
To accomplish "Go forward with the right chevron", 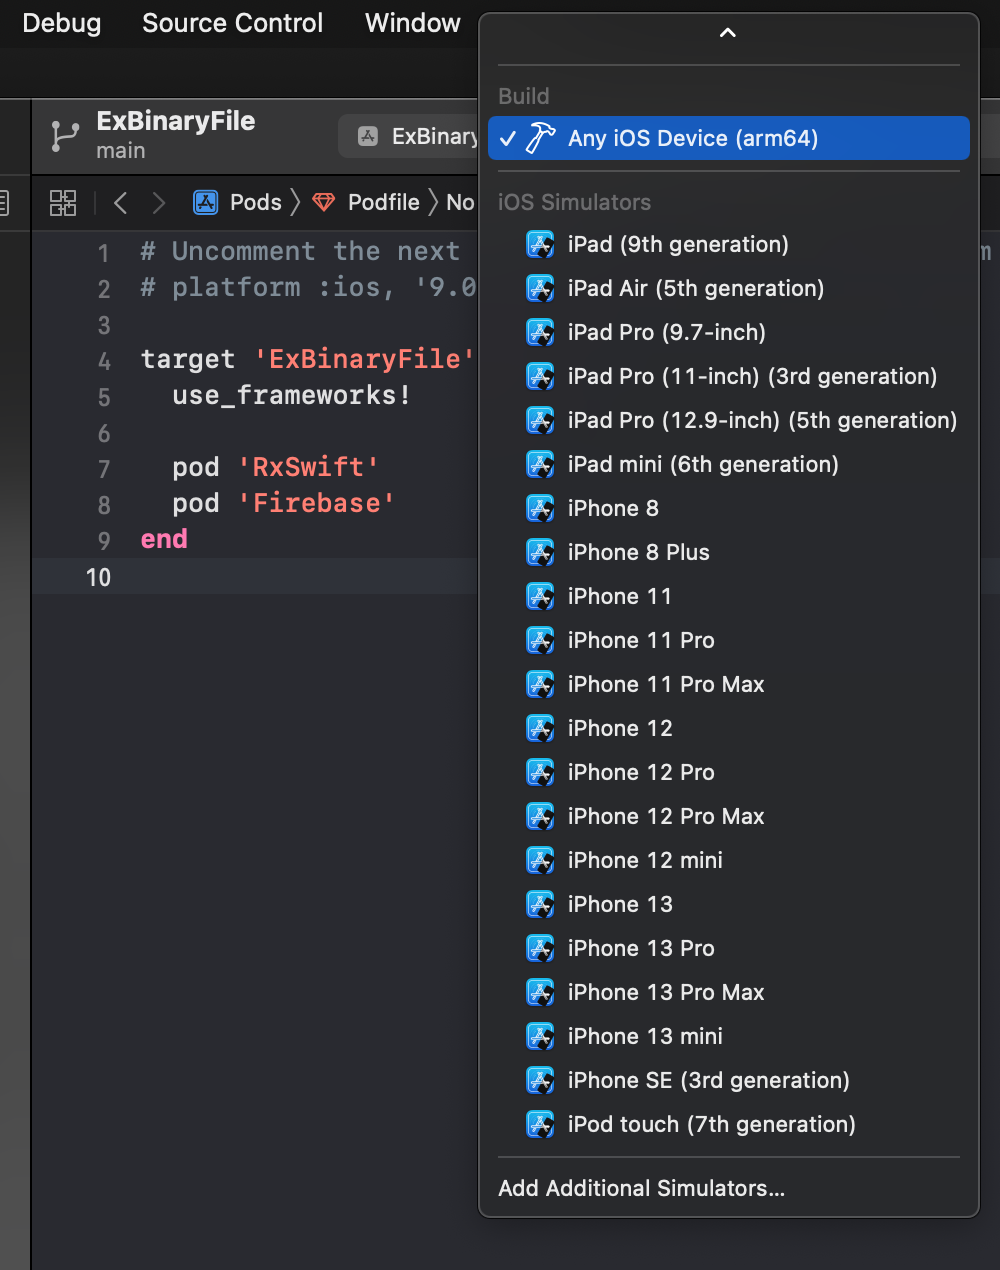I will point(158,203).
